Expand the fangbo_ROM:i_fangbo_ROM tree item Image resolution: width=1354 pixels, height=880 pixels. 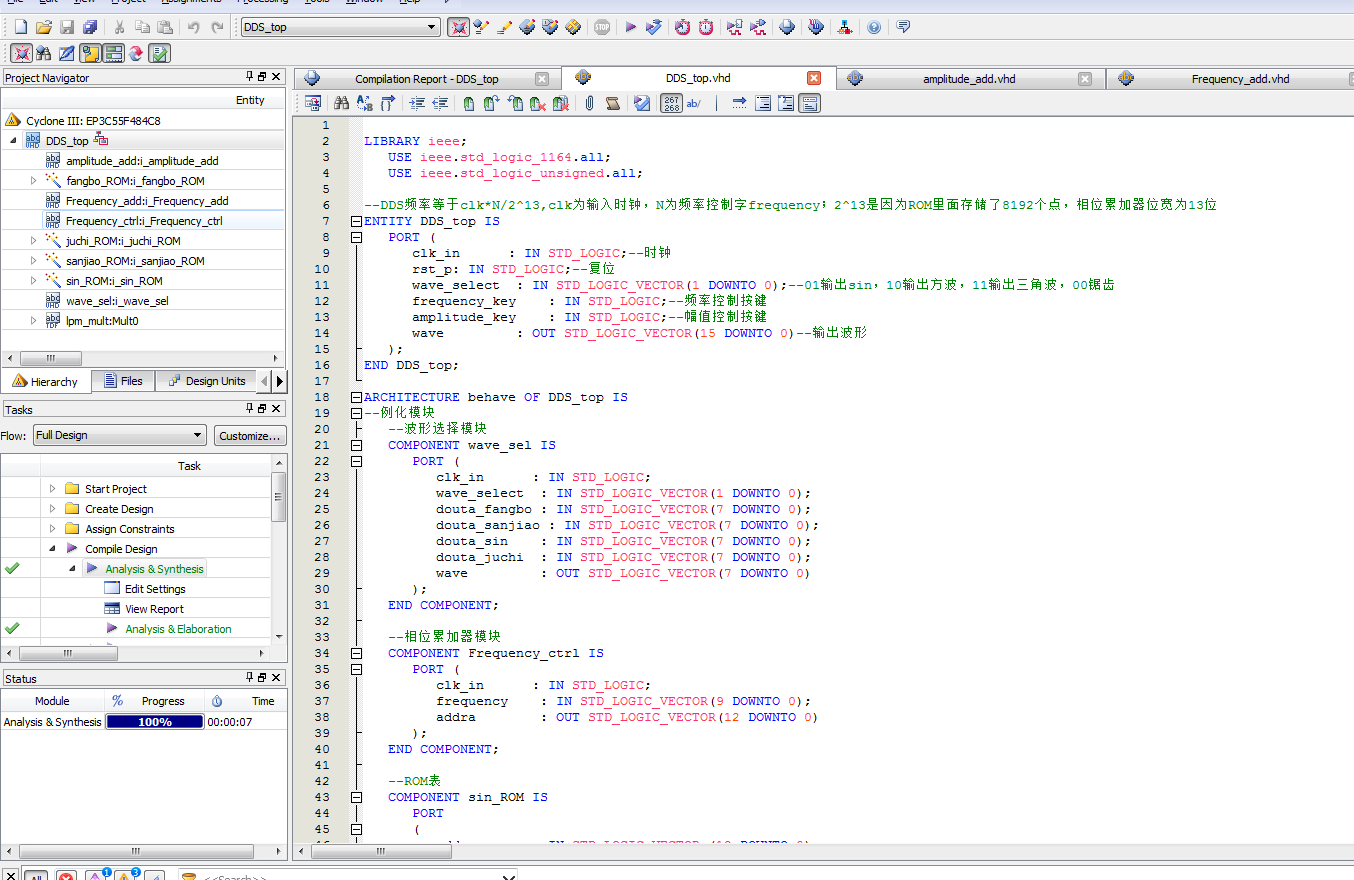coord(31,181)
